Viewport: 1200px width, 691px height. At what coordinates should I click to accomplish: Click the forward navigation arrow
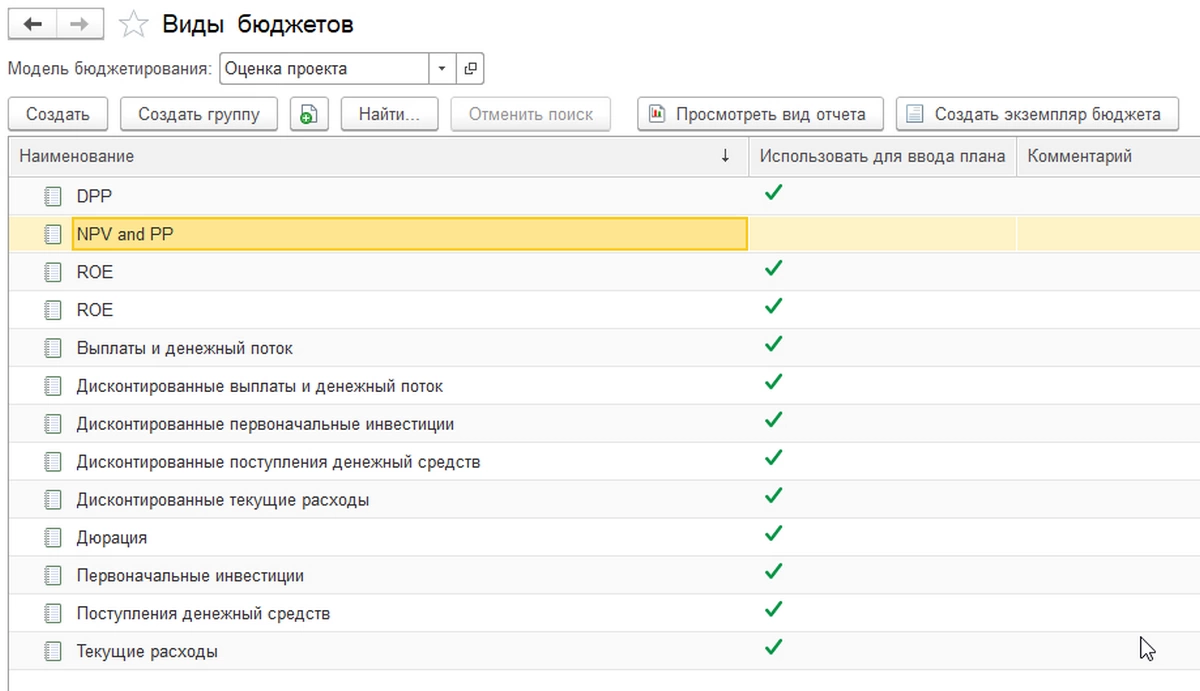[x=80, y=25]
